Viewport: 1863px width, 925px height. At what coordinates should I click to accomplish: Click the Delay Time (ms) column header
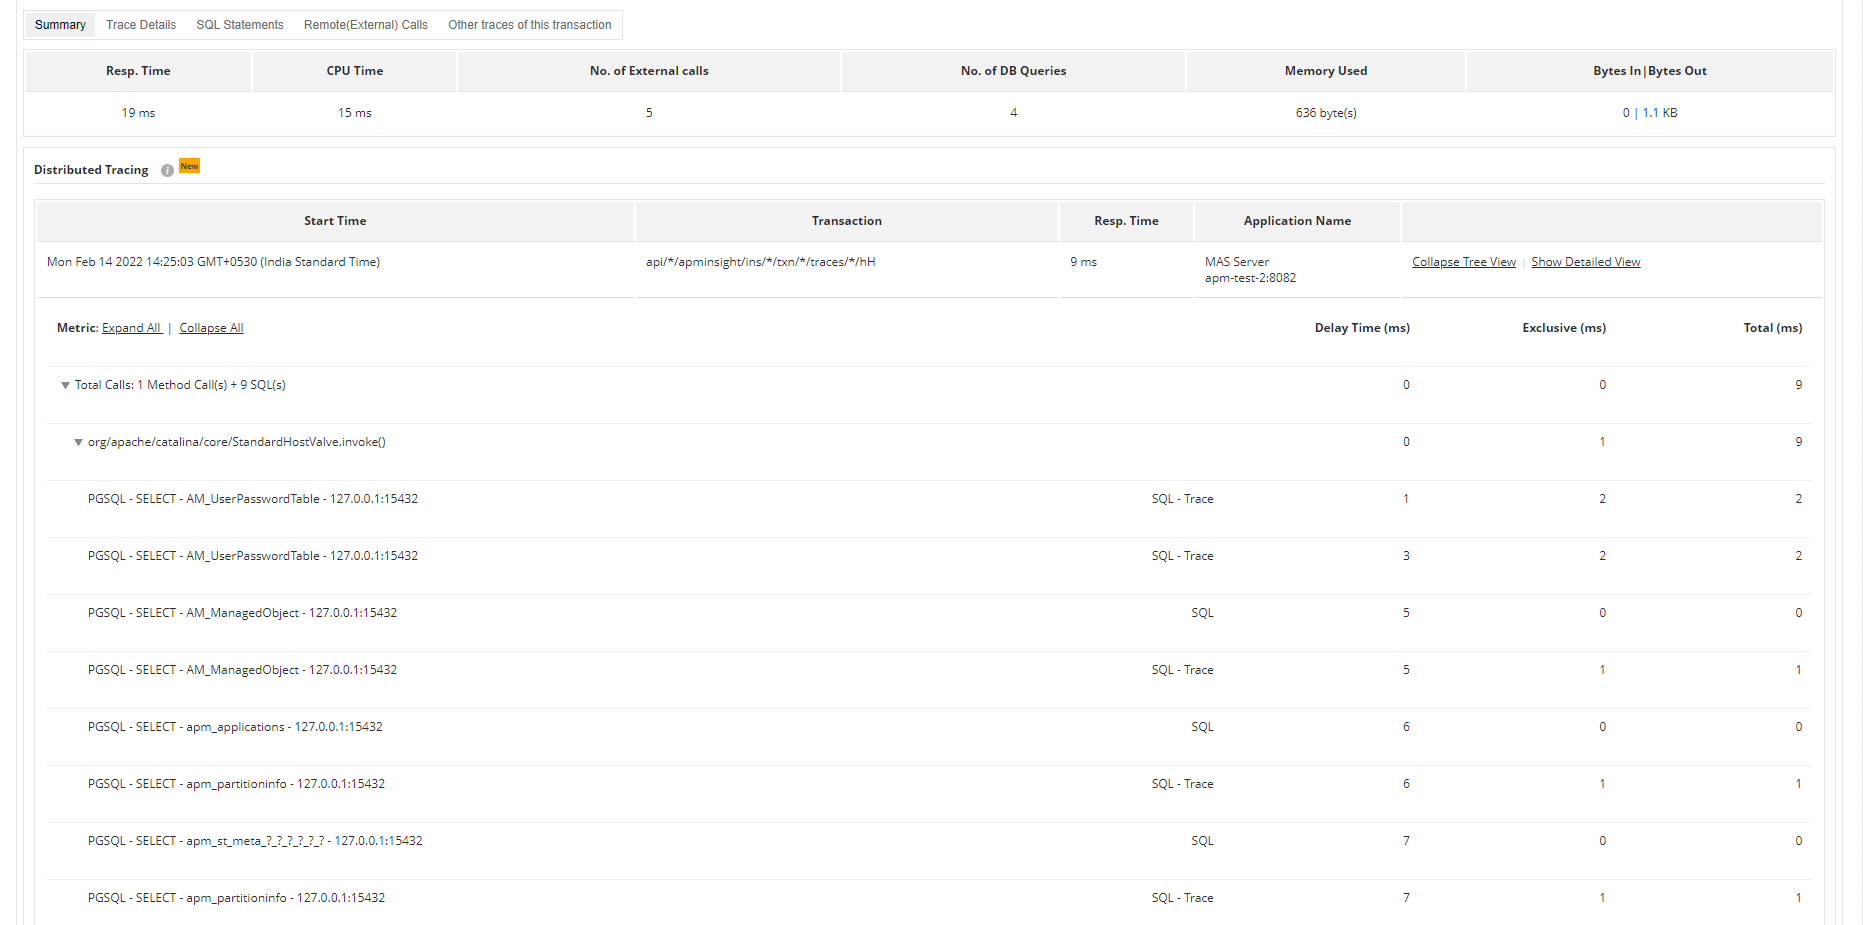[x=1362, y=328]
